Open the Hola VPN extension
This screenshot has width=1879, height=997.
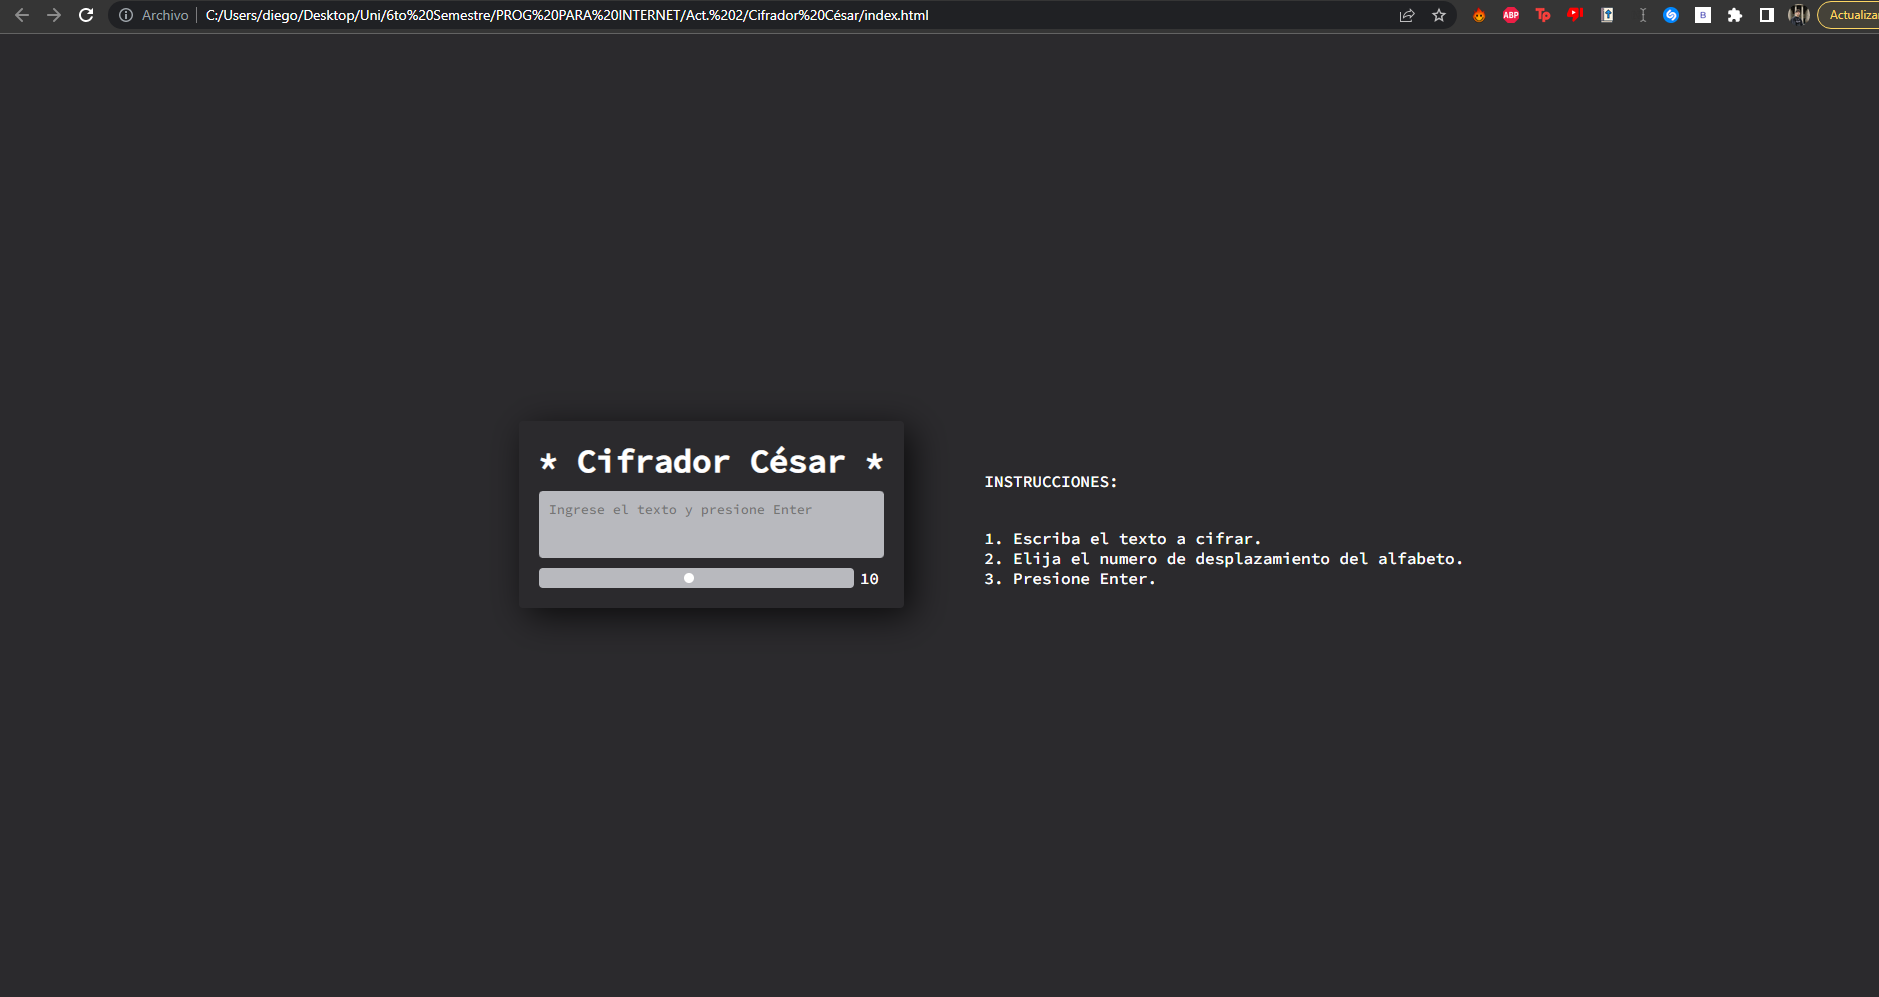click(x=1479, y=15)
